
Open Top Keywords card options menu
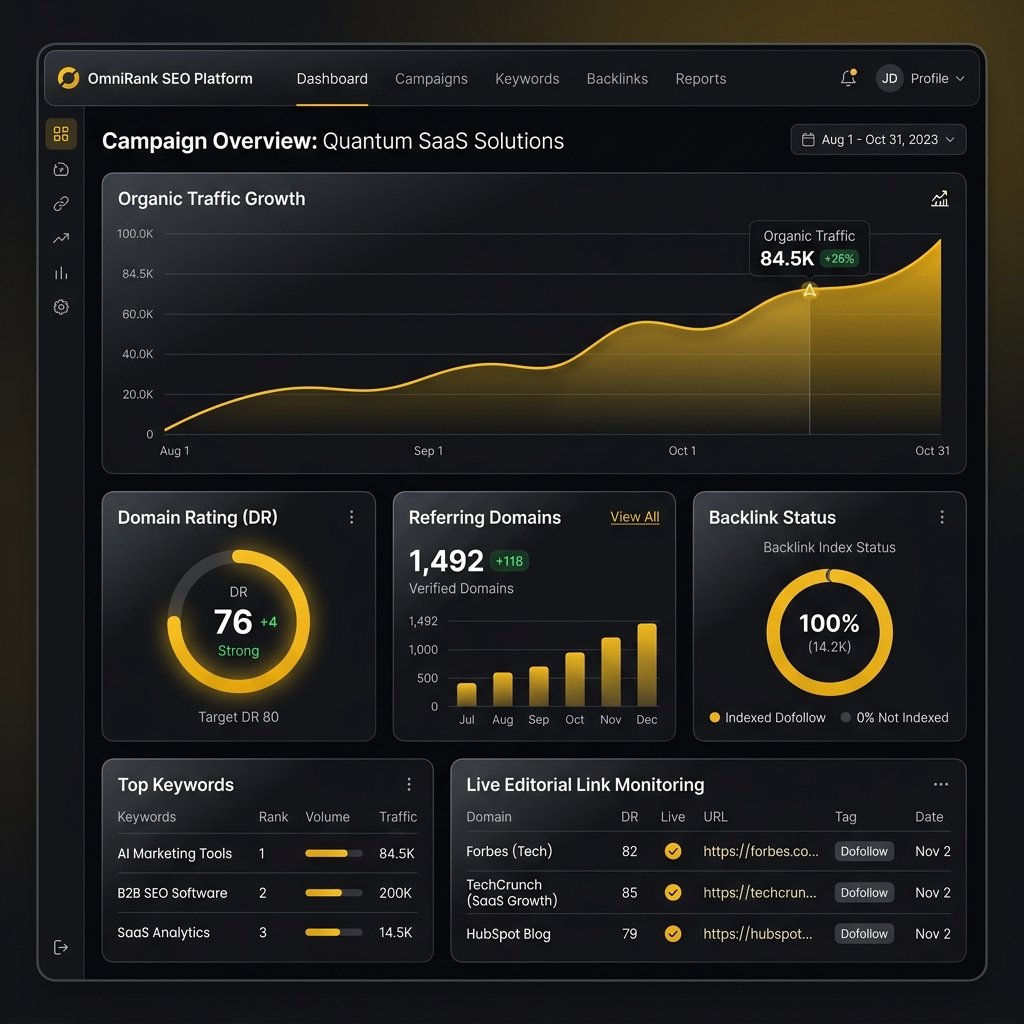409,784
